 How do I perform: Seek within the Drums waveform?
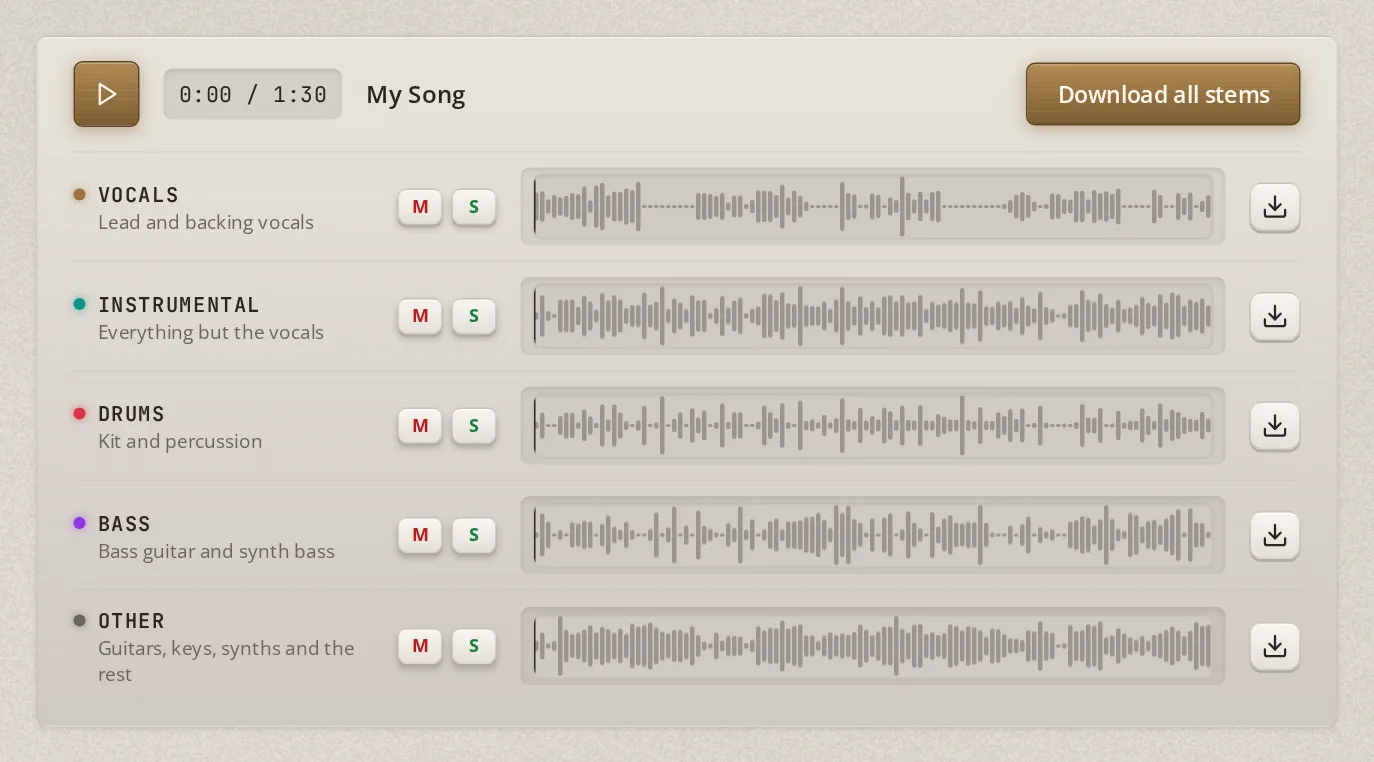873,426
